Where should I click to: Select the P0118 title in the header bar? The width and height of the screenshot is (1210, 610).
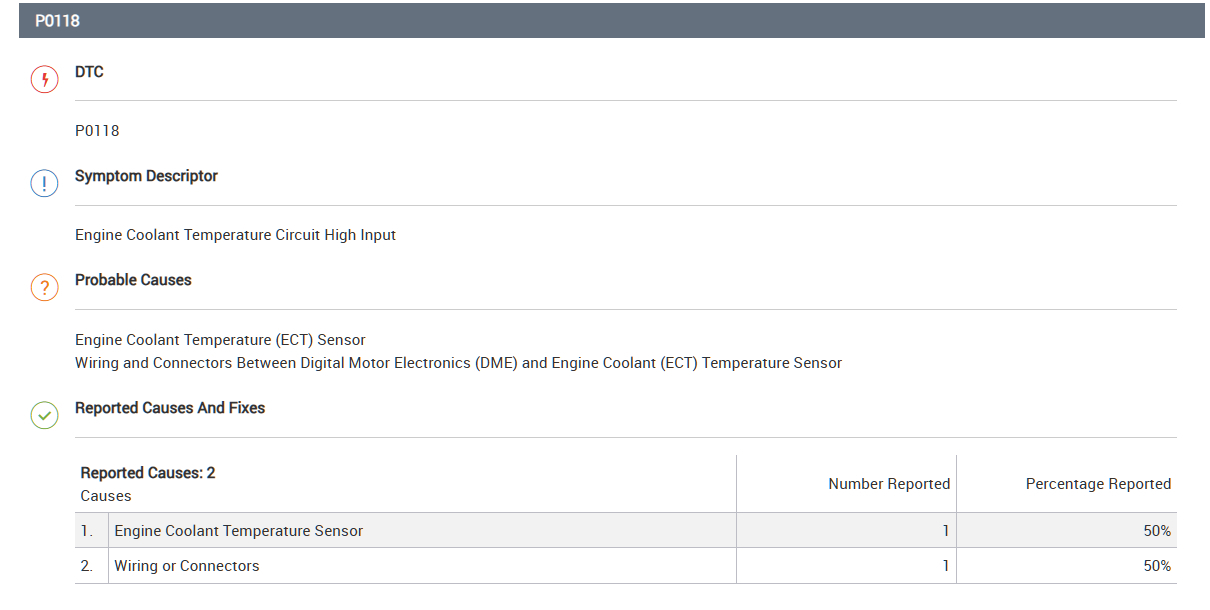point(57,20)
